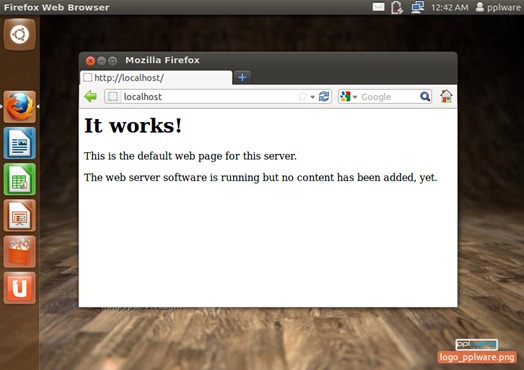The height and width of the screenshot is (370, 524).
Task: Click the Firefox icon in the launcher
Action: click(19, 107)
